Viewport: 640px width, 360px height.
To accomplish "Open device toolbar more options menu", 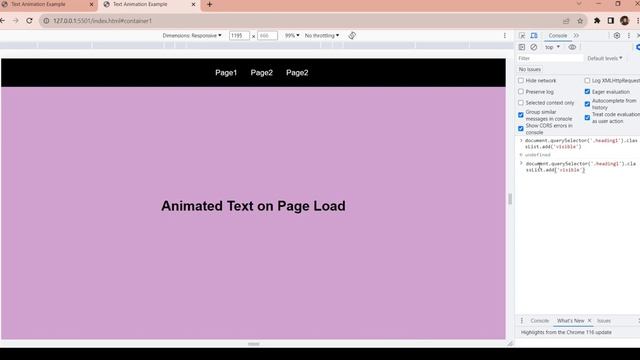I will pos(504,36).
